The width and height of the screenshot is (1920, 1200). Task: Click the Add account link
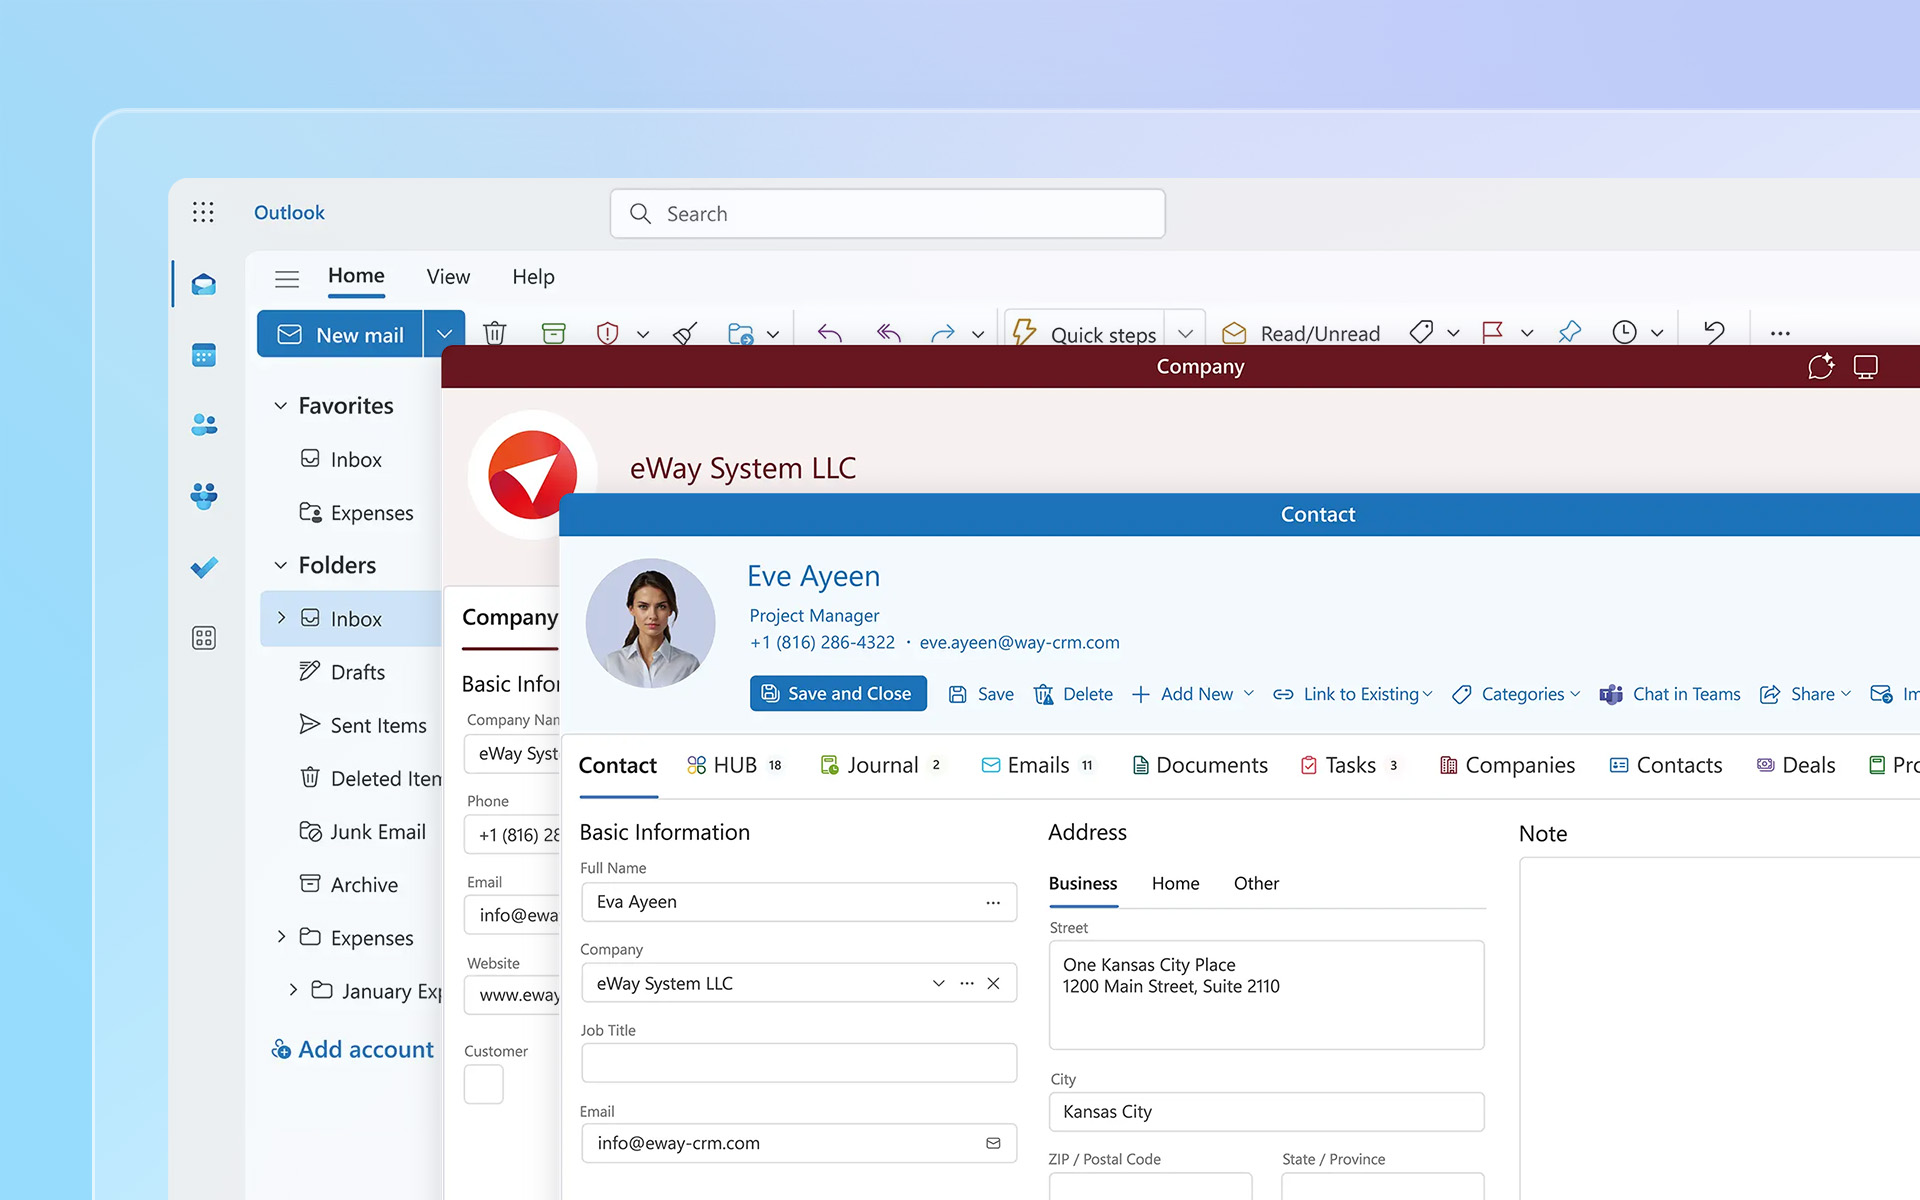click(352, 1049)
